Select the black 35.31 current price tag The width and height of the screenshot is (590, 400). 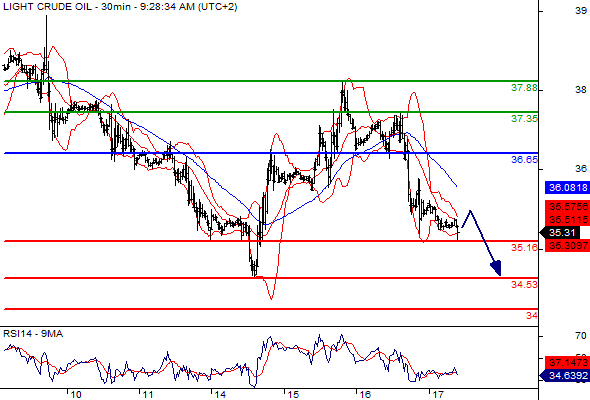560,233
